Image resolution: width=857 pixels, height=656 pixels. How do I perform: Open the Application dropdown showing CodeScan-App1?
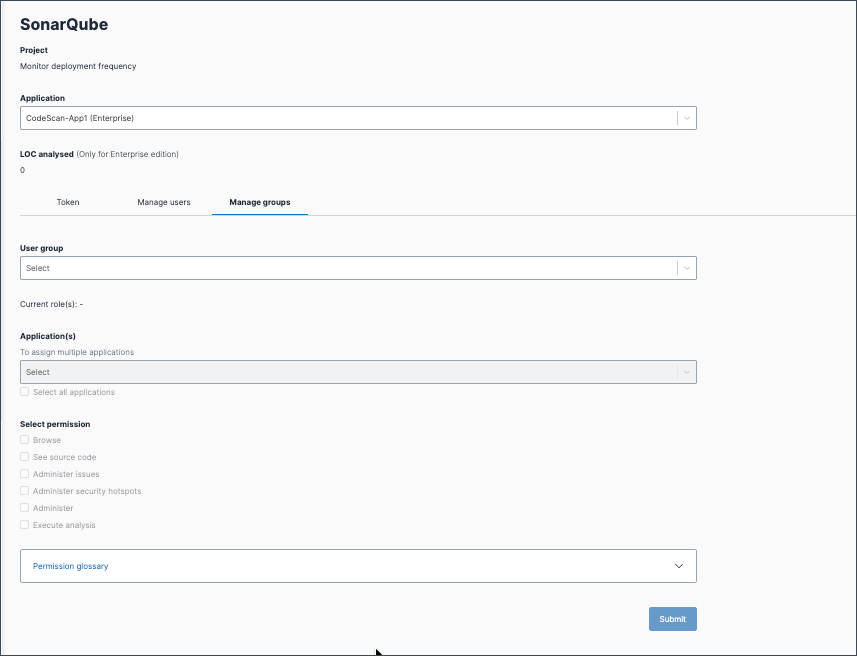[x=358, y=118]
